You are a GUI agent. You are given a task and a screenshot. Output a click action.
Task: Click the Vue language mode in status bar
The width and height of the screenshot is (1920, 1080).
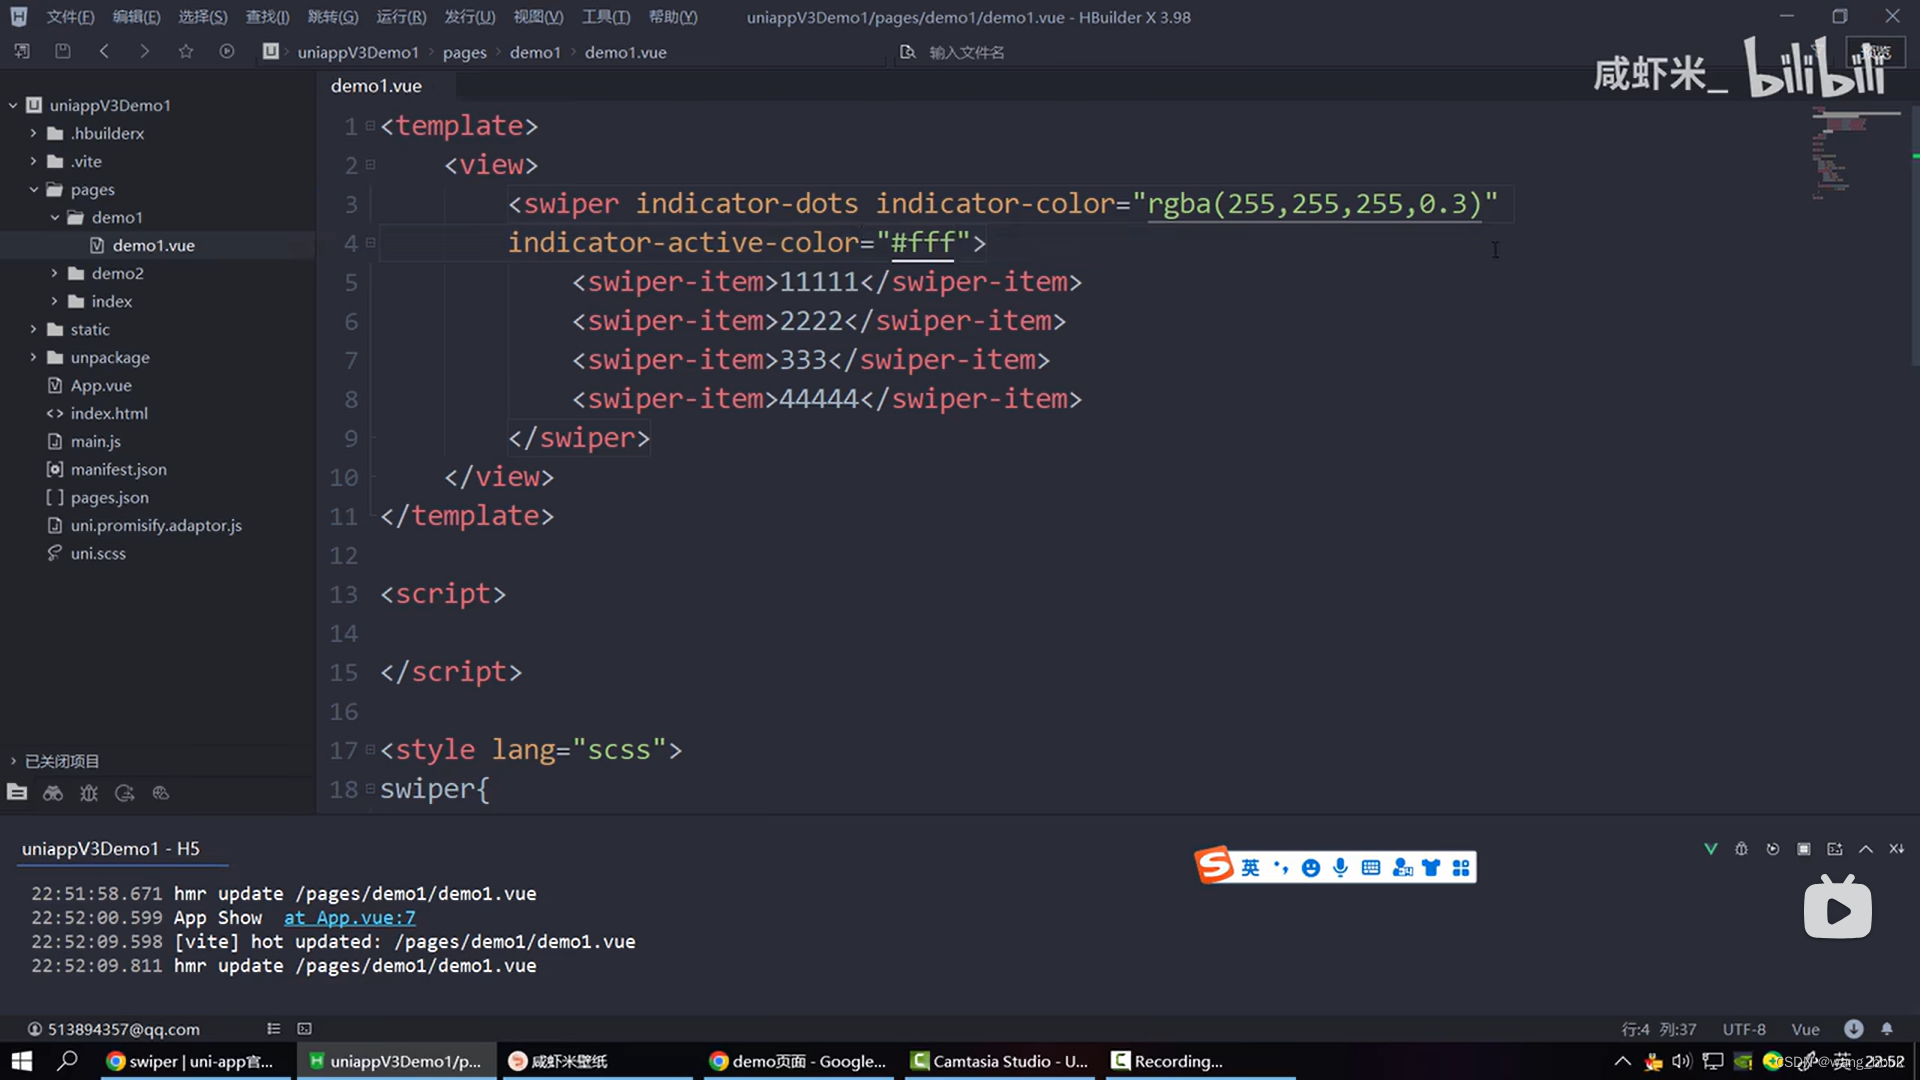1805,1029
